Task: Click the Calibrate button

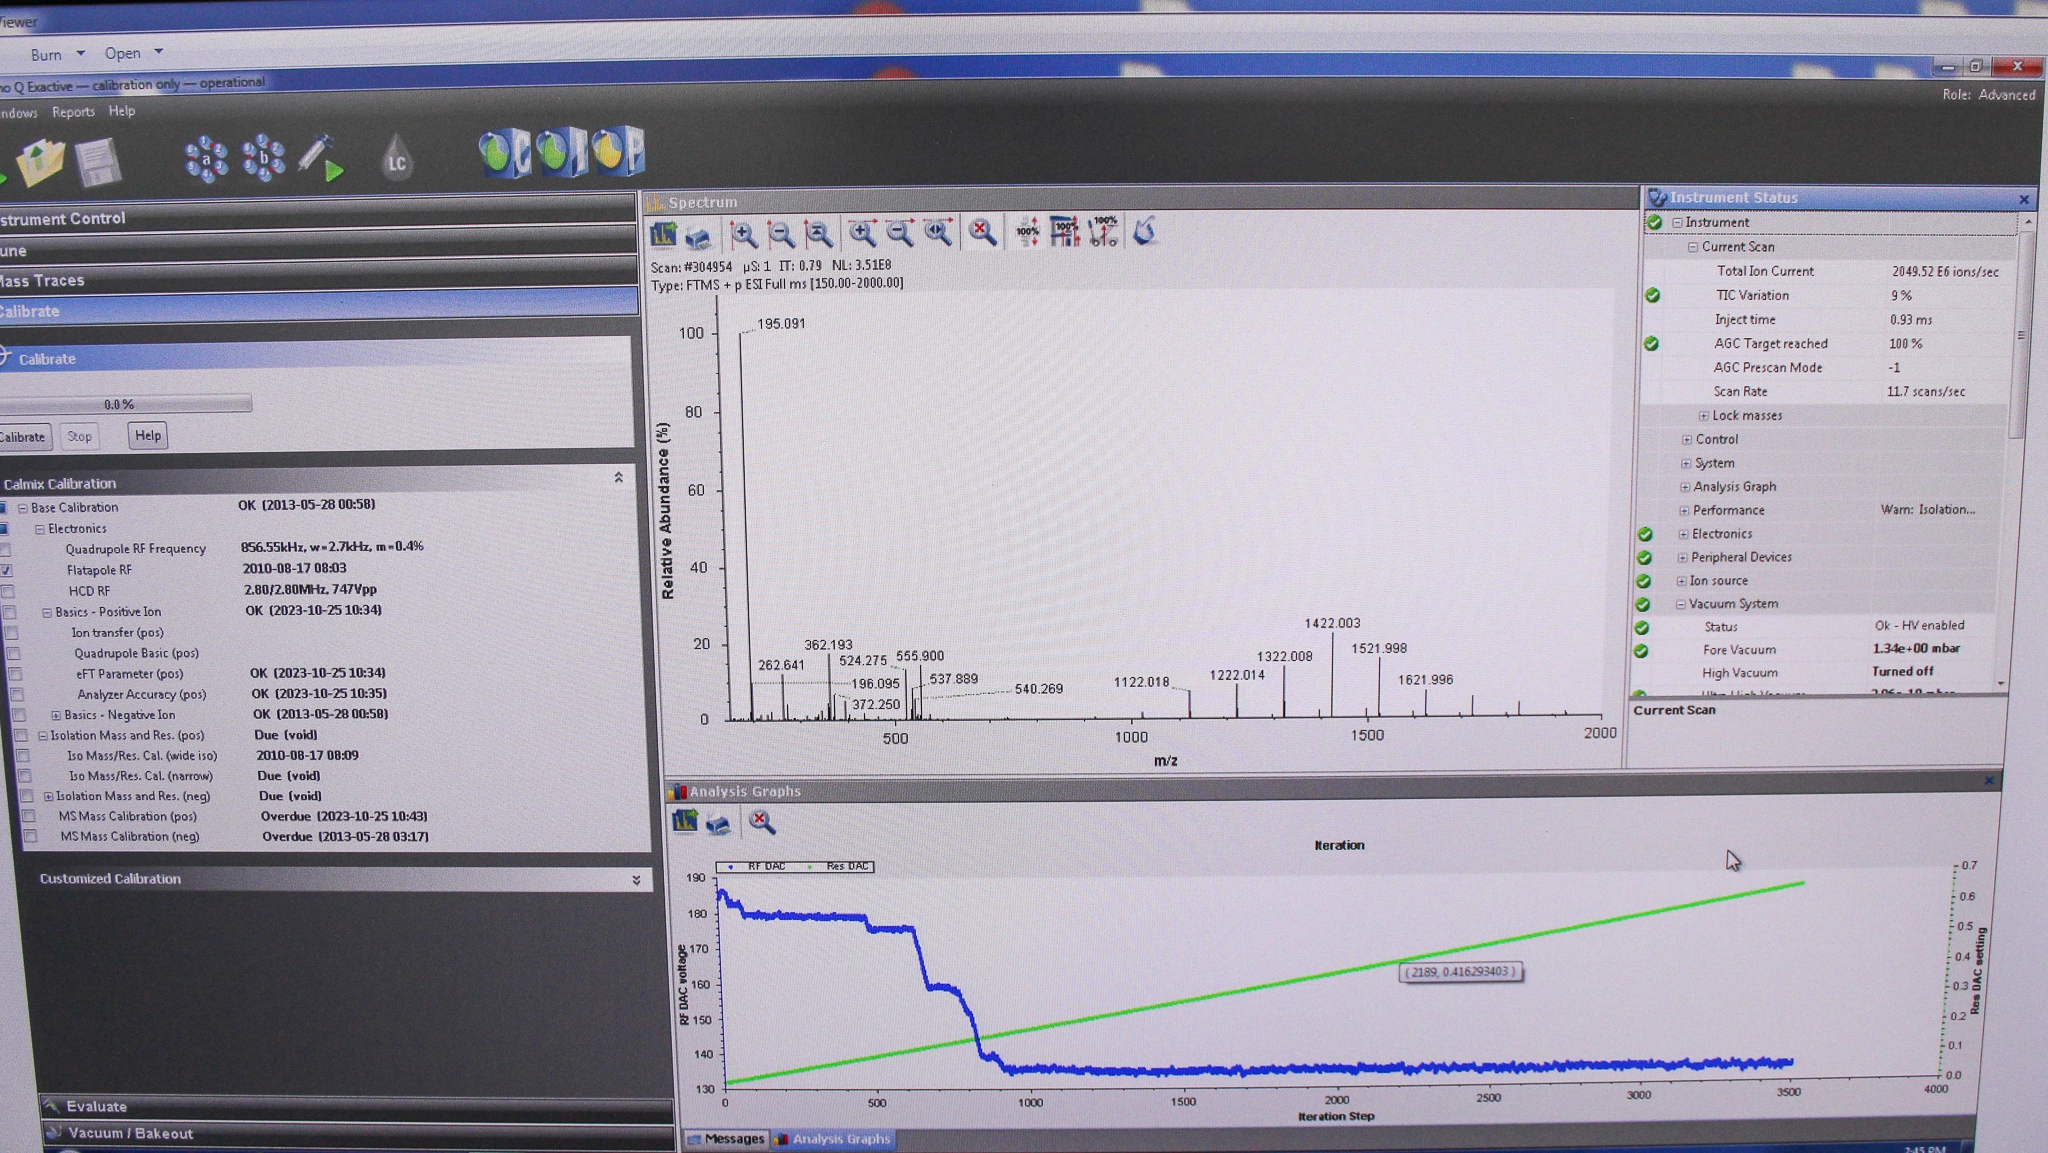Action: tap(23, 438)
